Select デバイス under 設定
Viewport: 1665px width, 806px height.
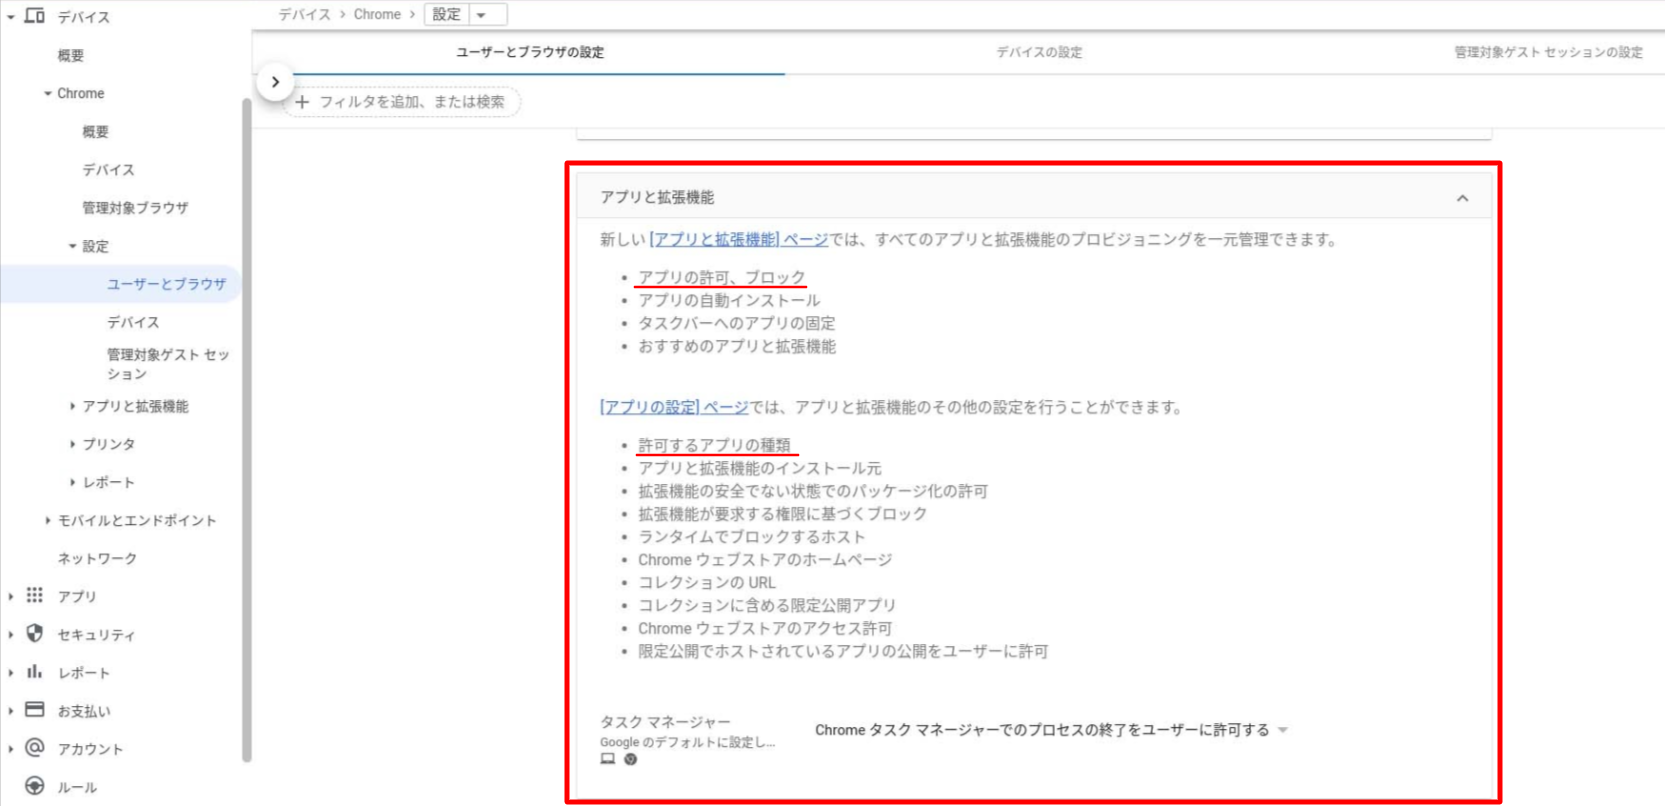tap(133, 322)
